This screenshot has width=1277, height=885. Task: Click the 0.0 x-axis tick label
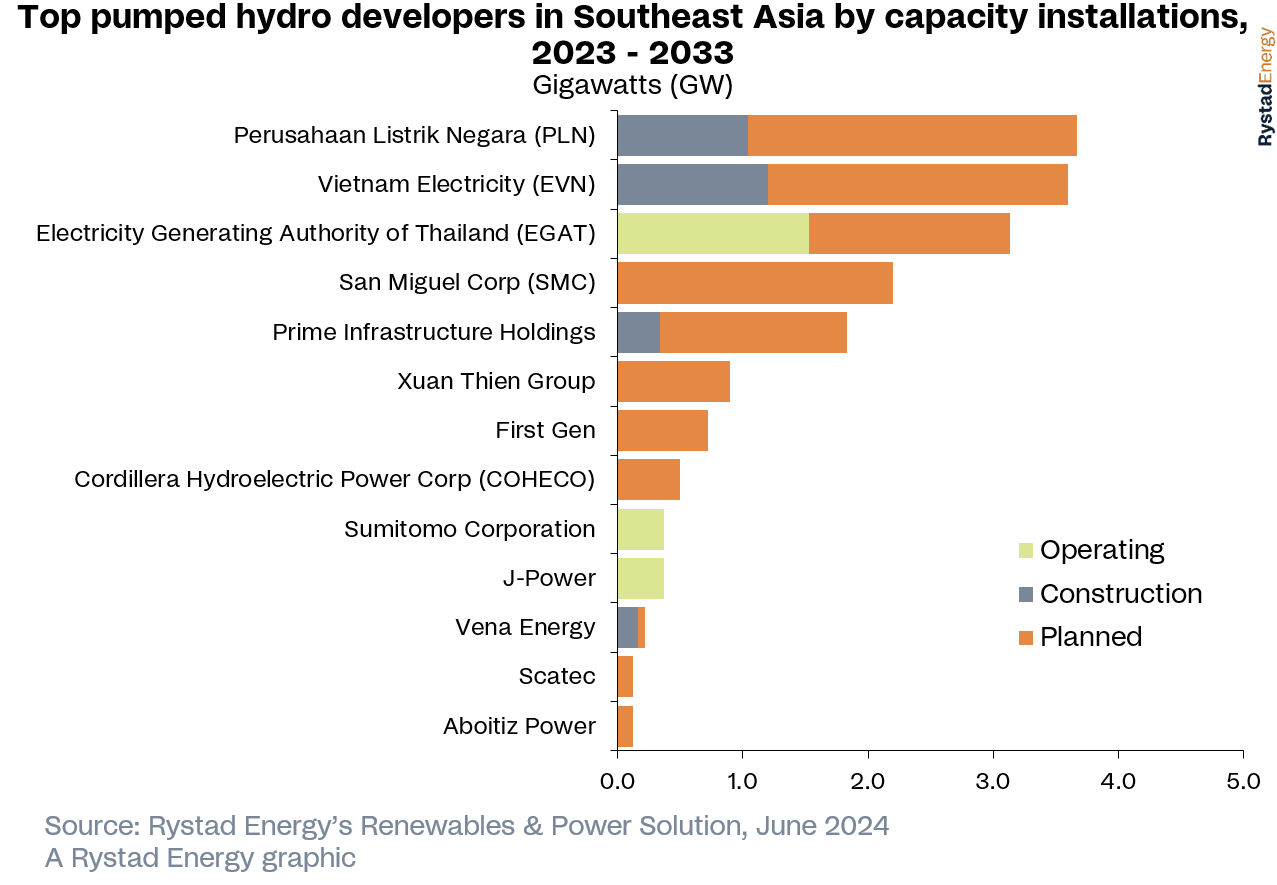pyautogui.click(x=617, y=781)
